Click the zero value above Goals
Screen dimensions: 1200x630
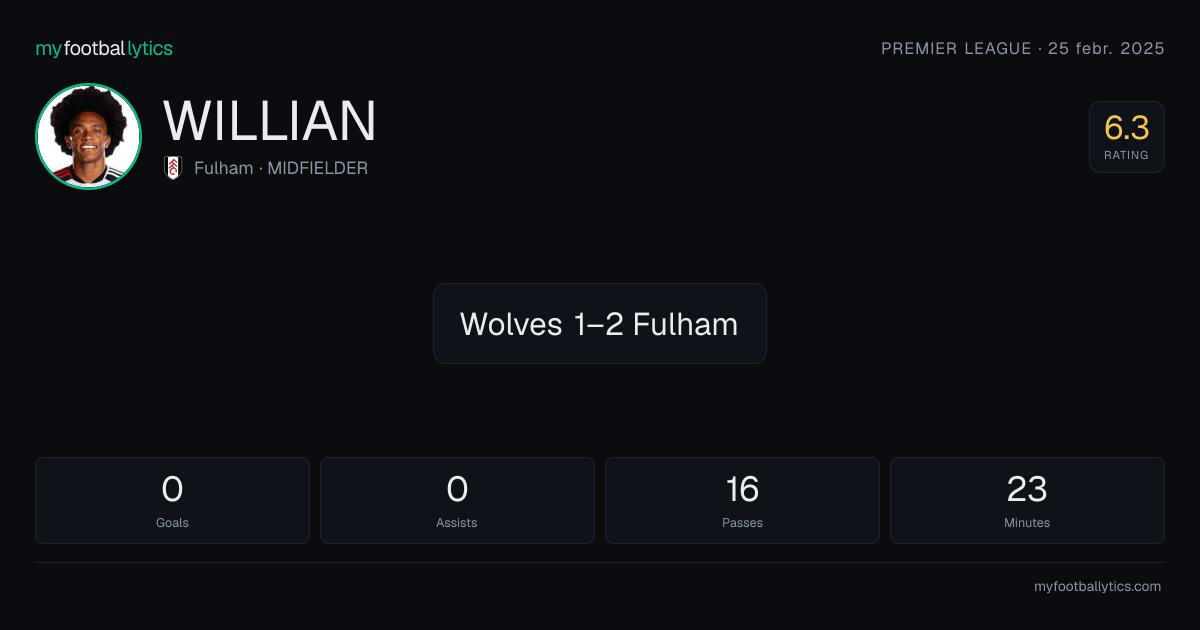pyautogui.click(x=172, y=489)
